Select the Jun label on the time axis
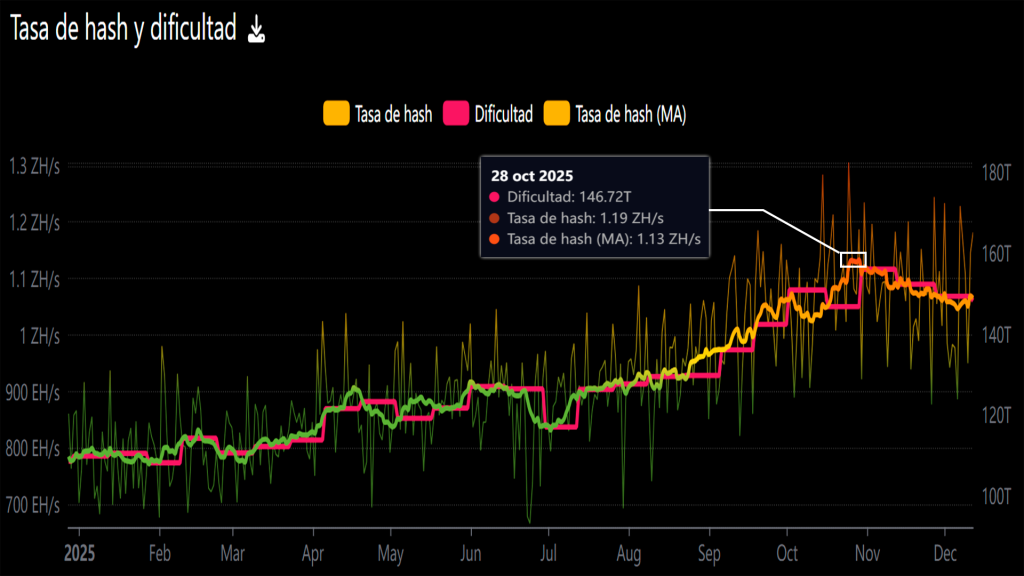Viewport: 1024px width, 576px height. pos(472,552)
